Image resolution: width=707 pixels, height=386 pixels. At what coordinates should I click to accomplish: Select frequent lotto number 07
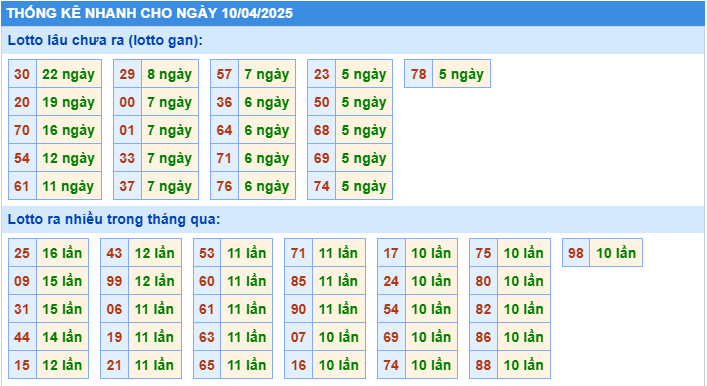pyautogui.click(x=298, y=337)
